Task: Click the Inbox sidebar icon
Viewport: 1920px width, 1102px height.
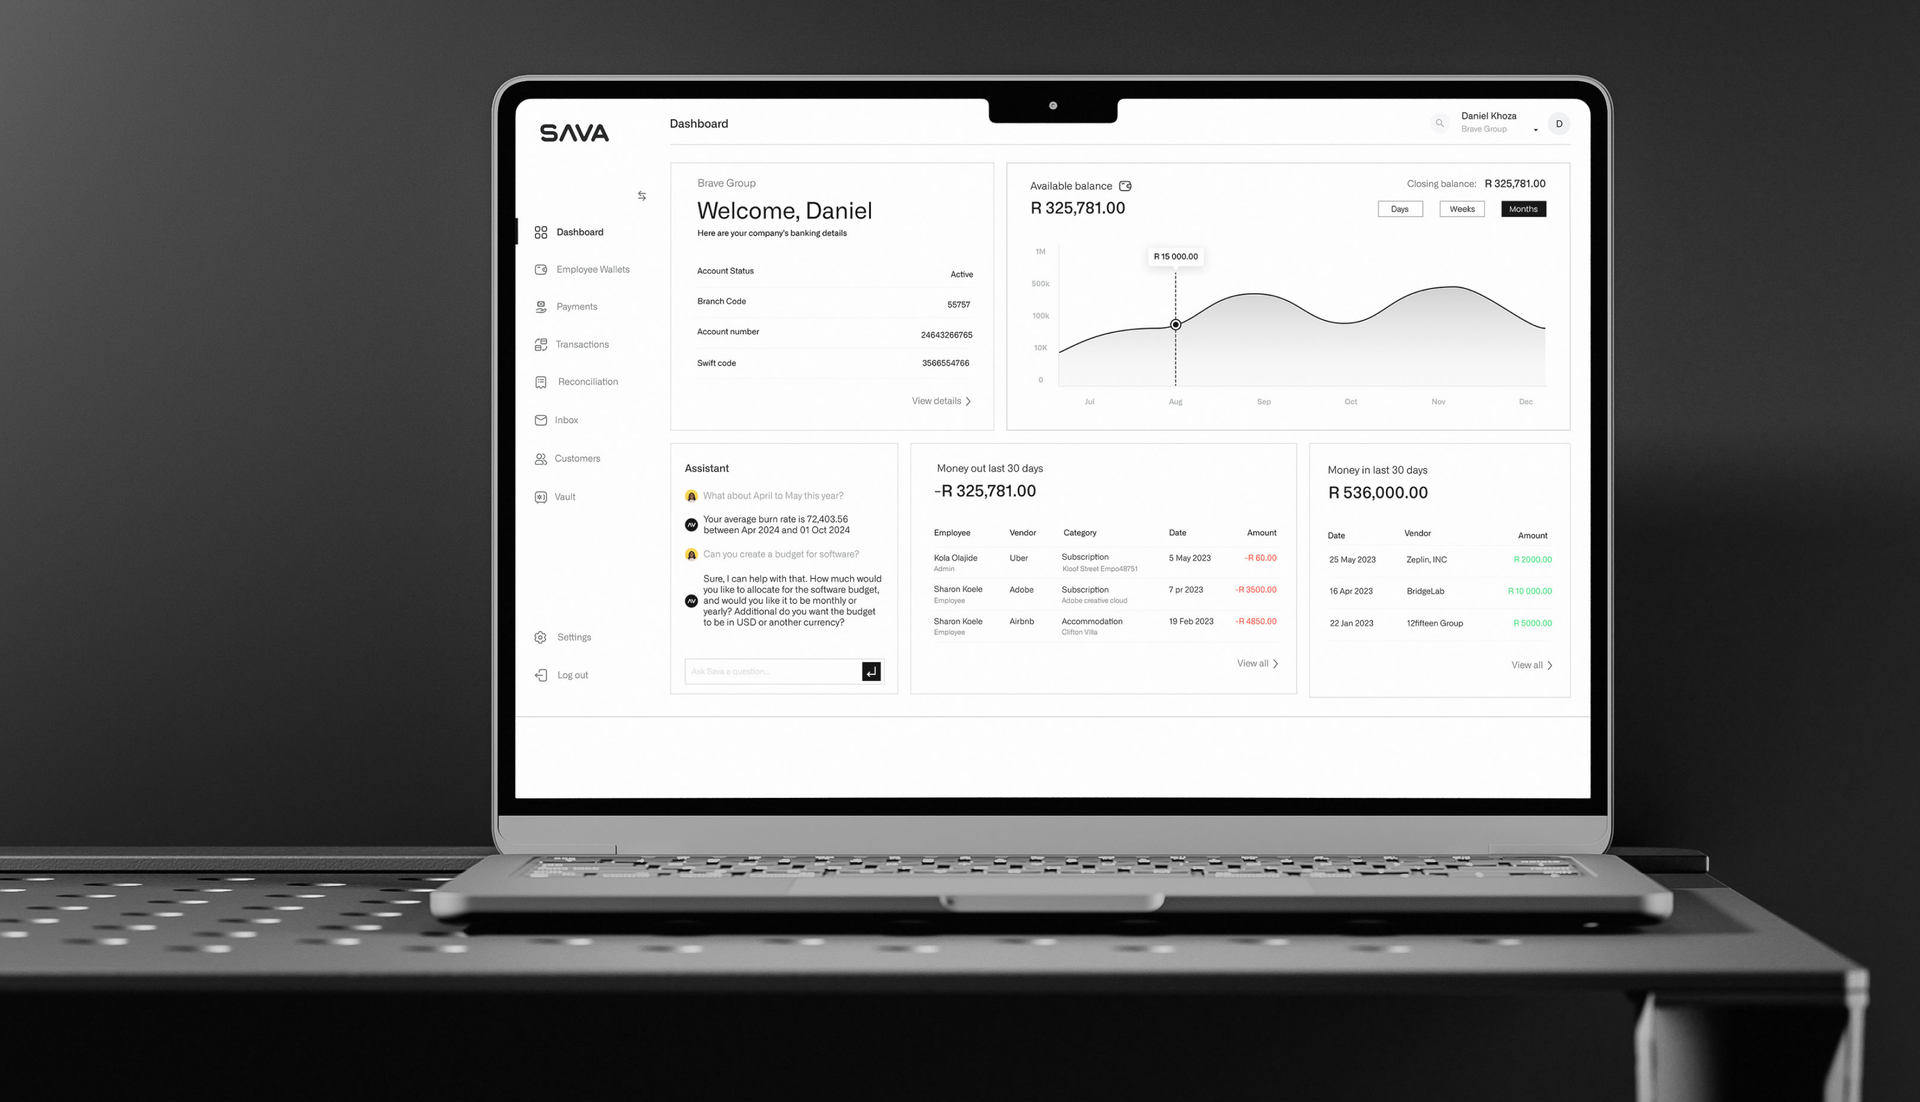Action: pos(543,419)
